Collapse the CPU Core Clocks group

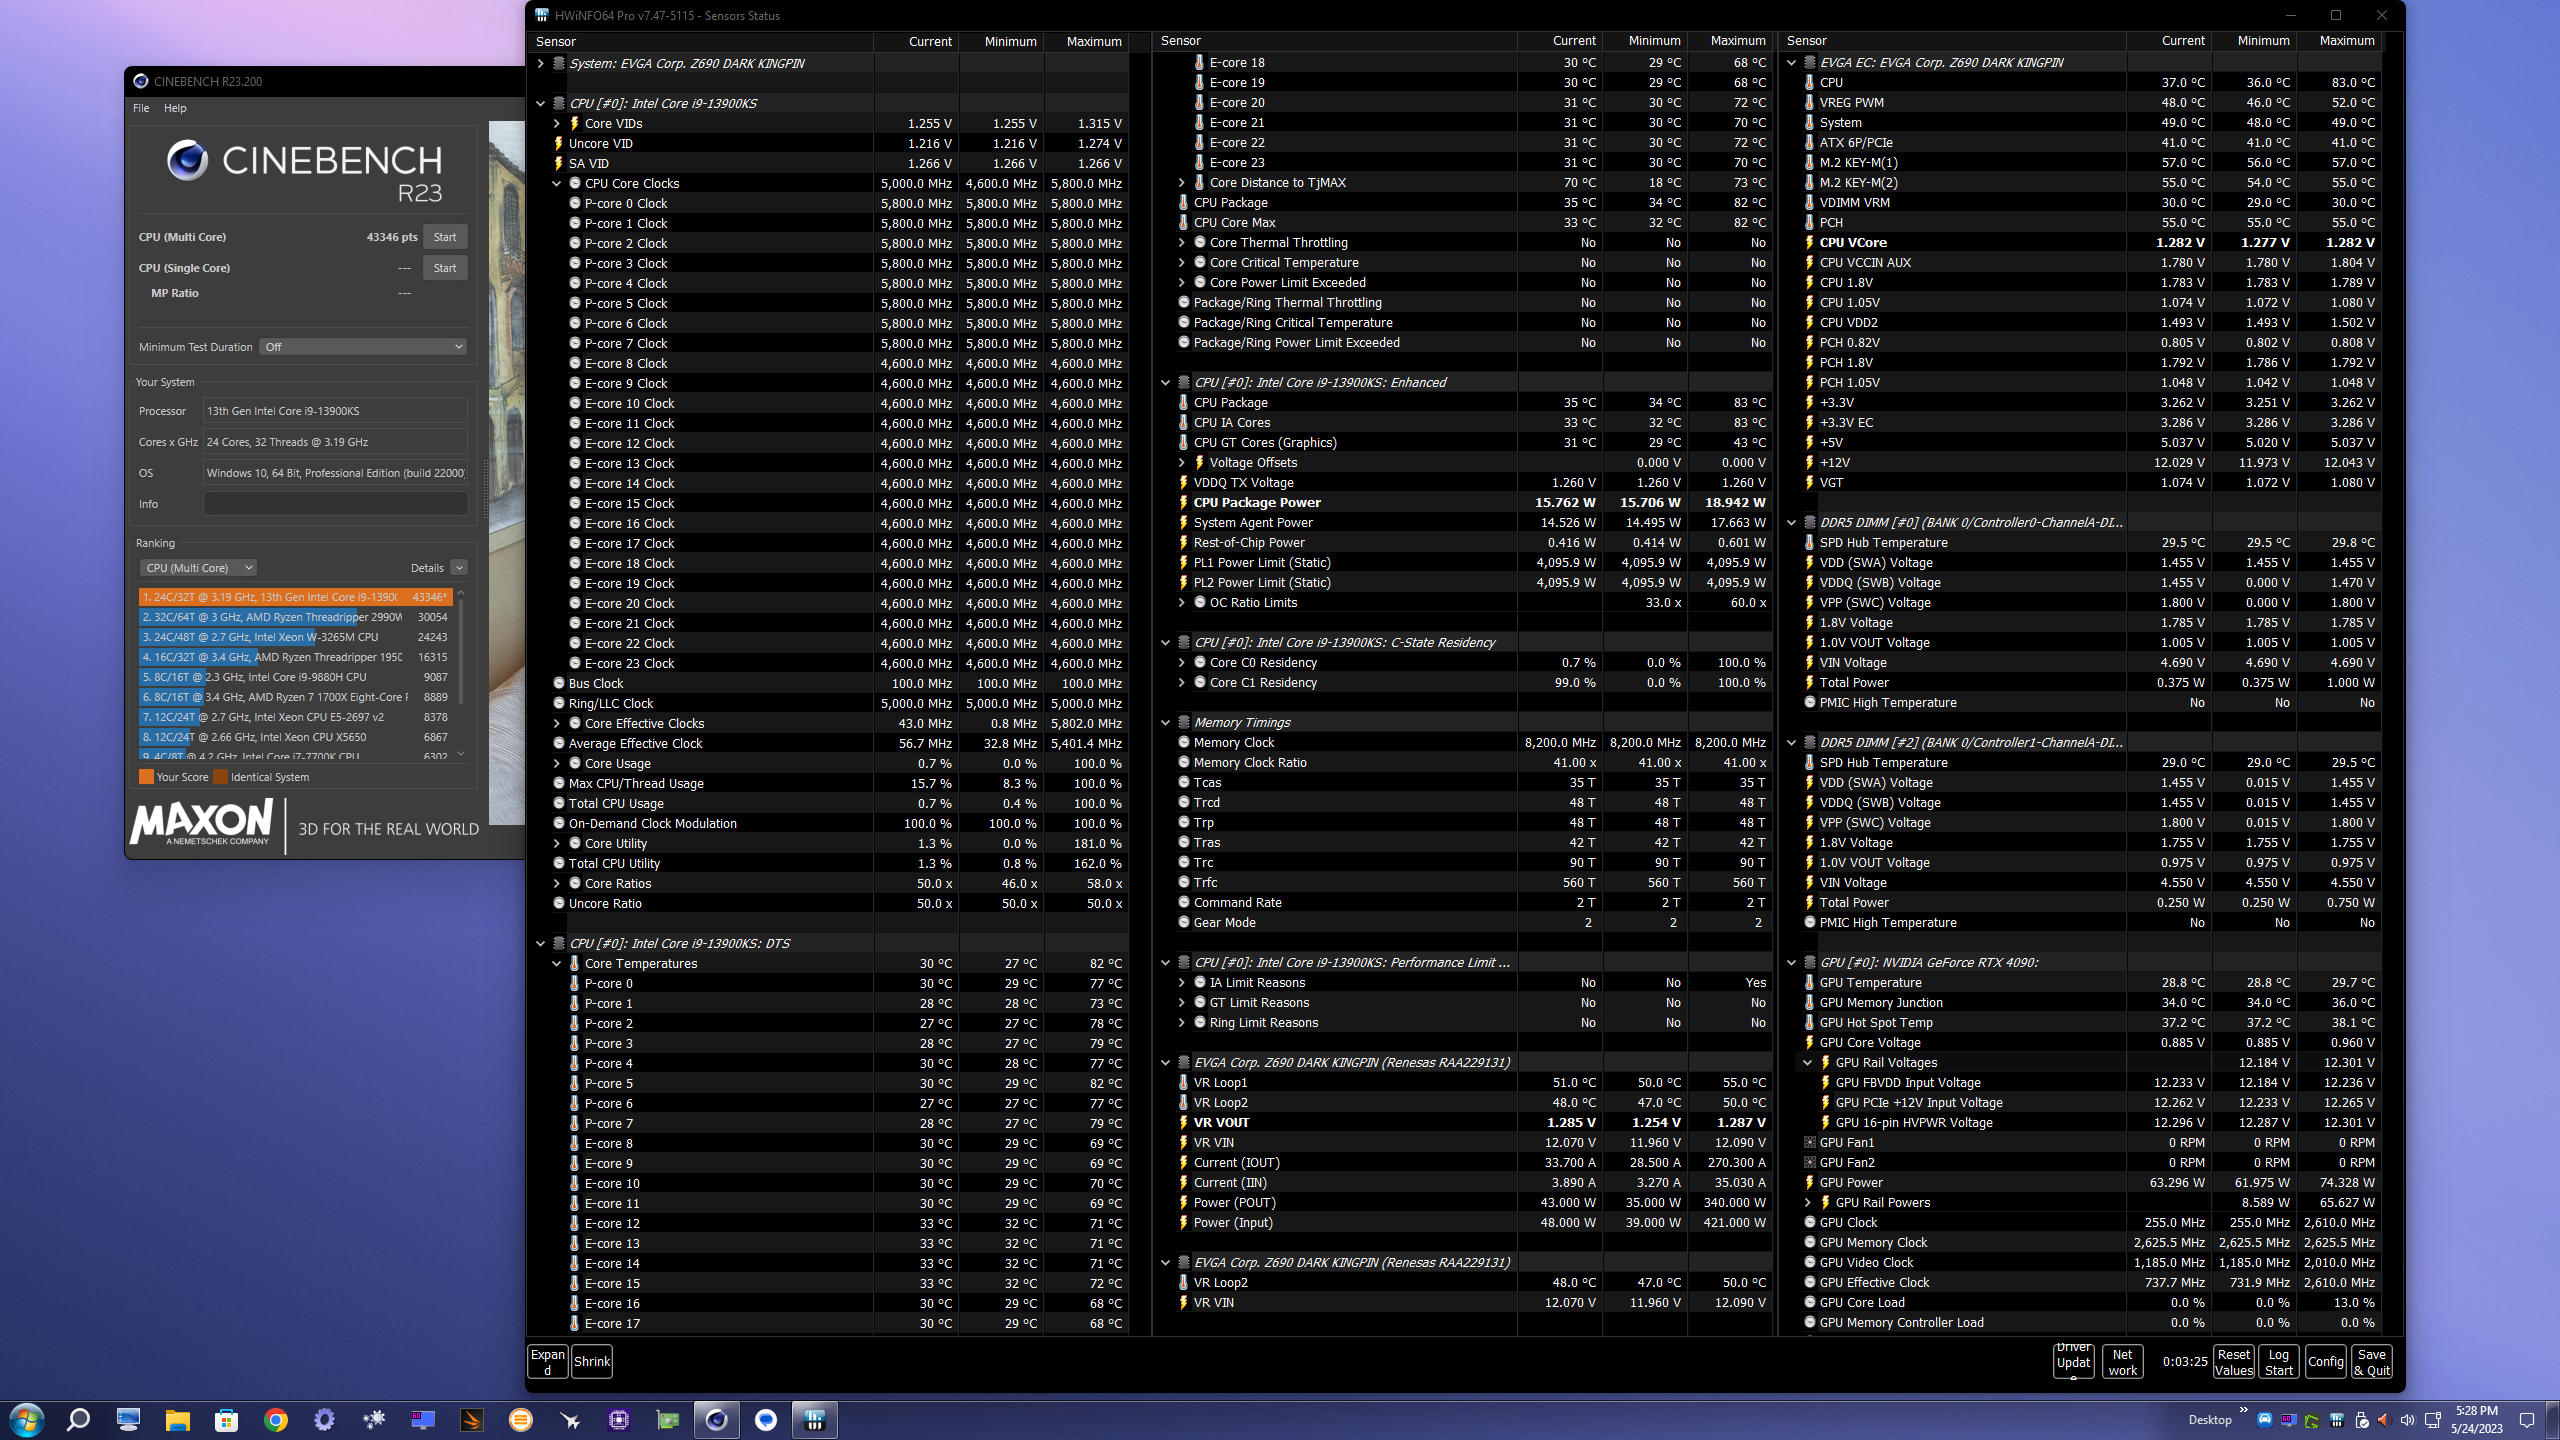[x=557, y=183]
